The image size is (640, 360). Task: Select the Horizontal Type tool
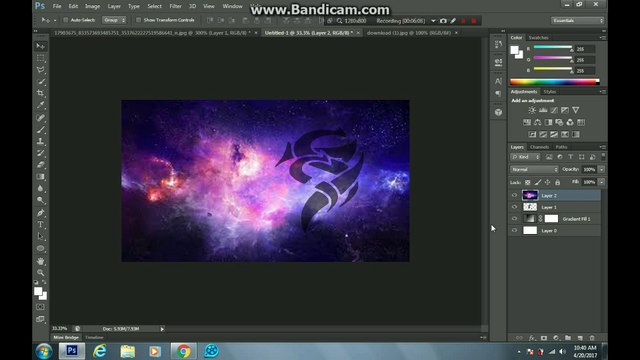(x=41, y=225)
